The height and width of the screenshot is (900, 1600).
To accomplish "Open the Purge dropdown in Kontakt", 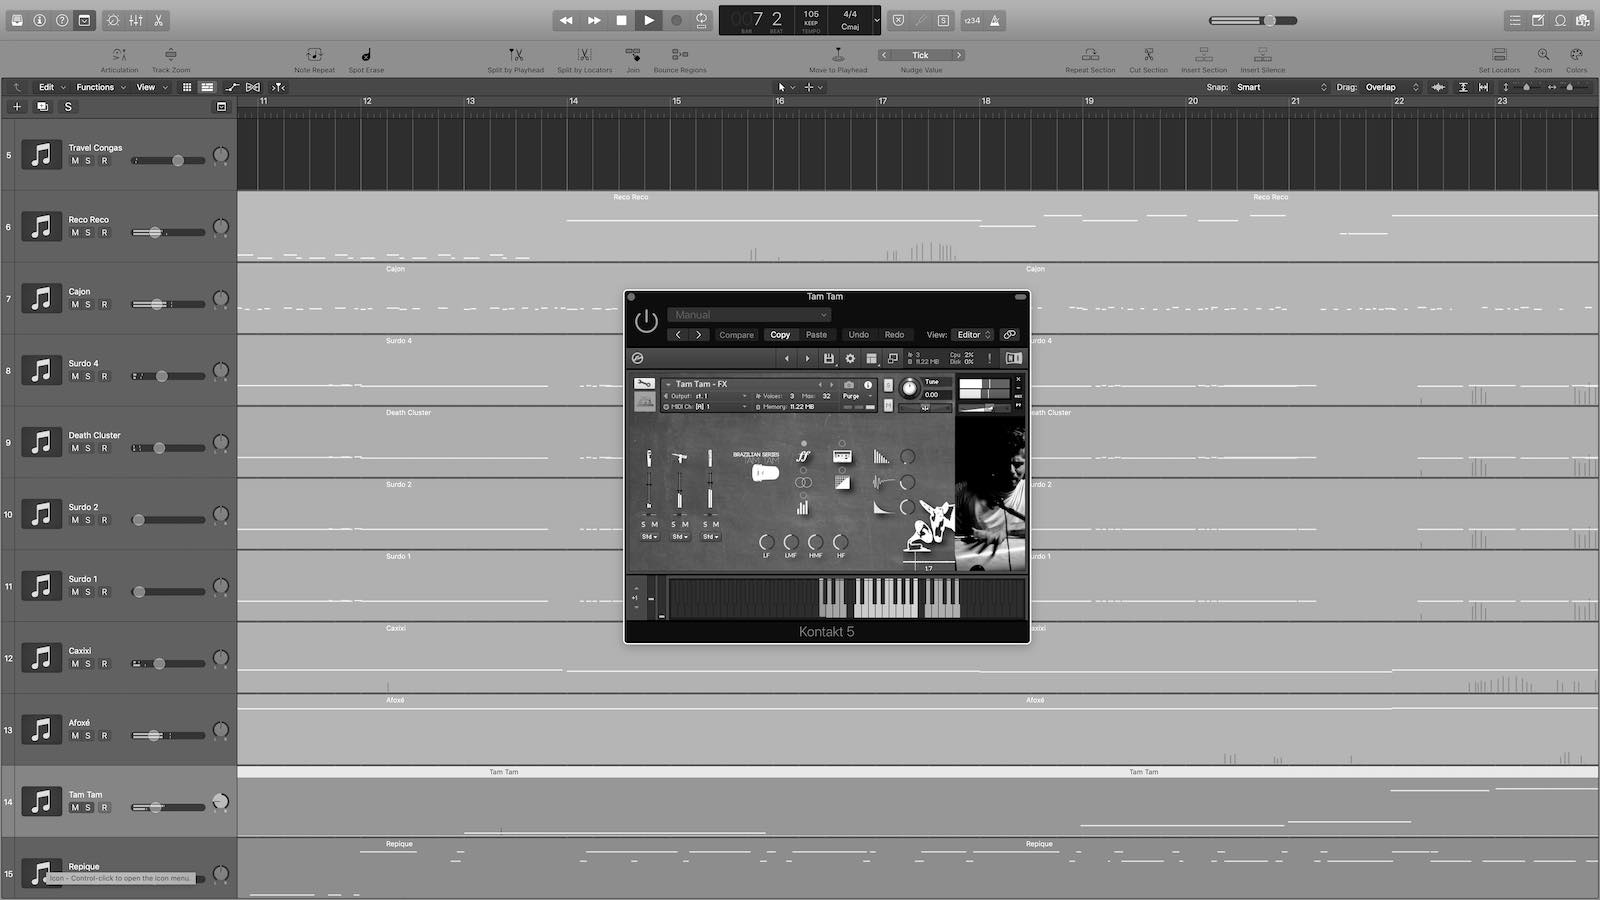I will coord(856,396).
